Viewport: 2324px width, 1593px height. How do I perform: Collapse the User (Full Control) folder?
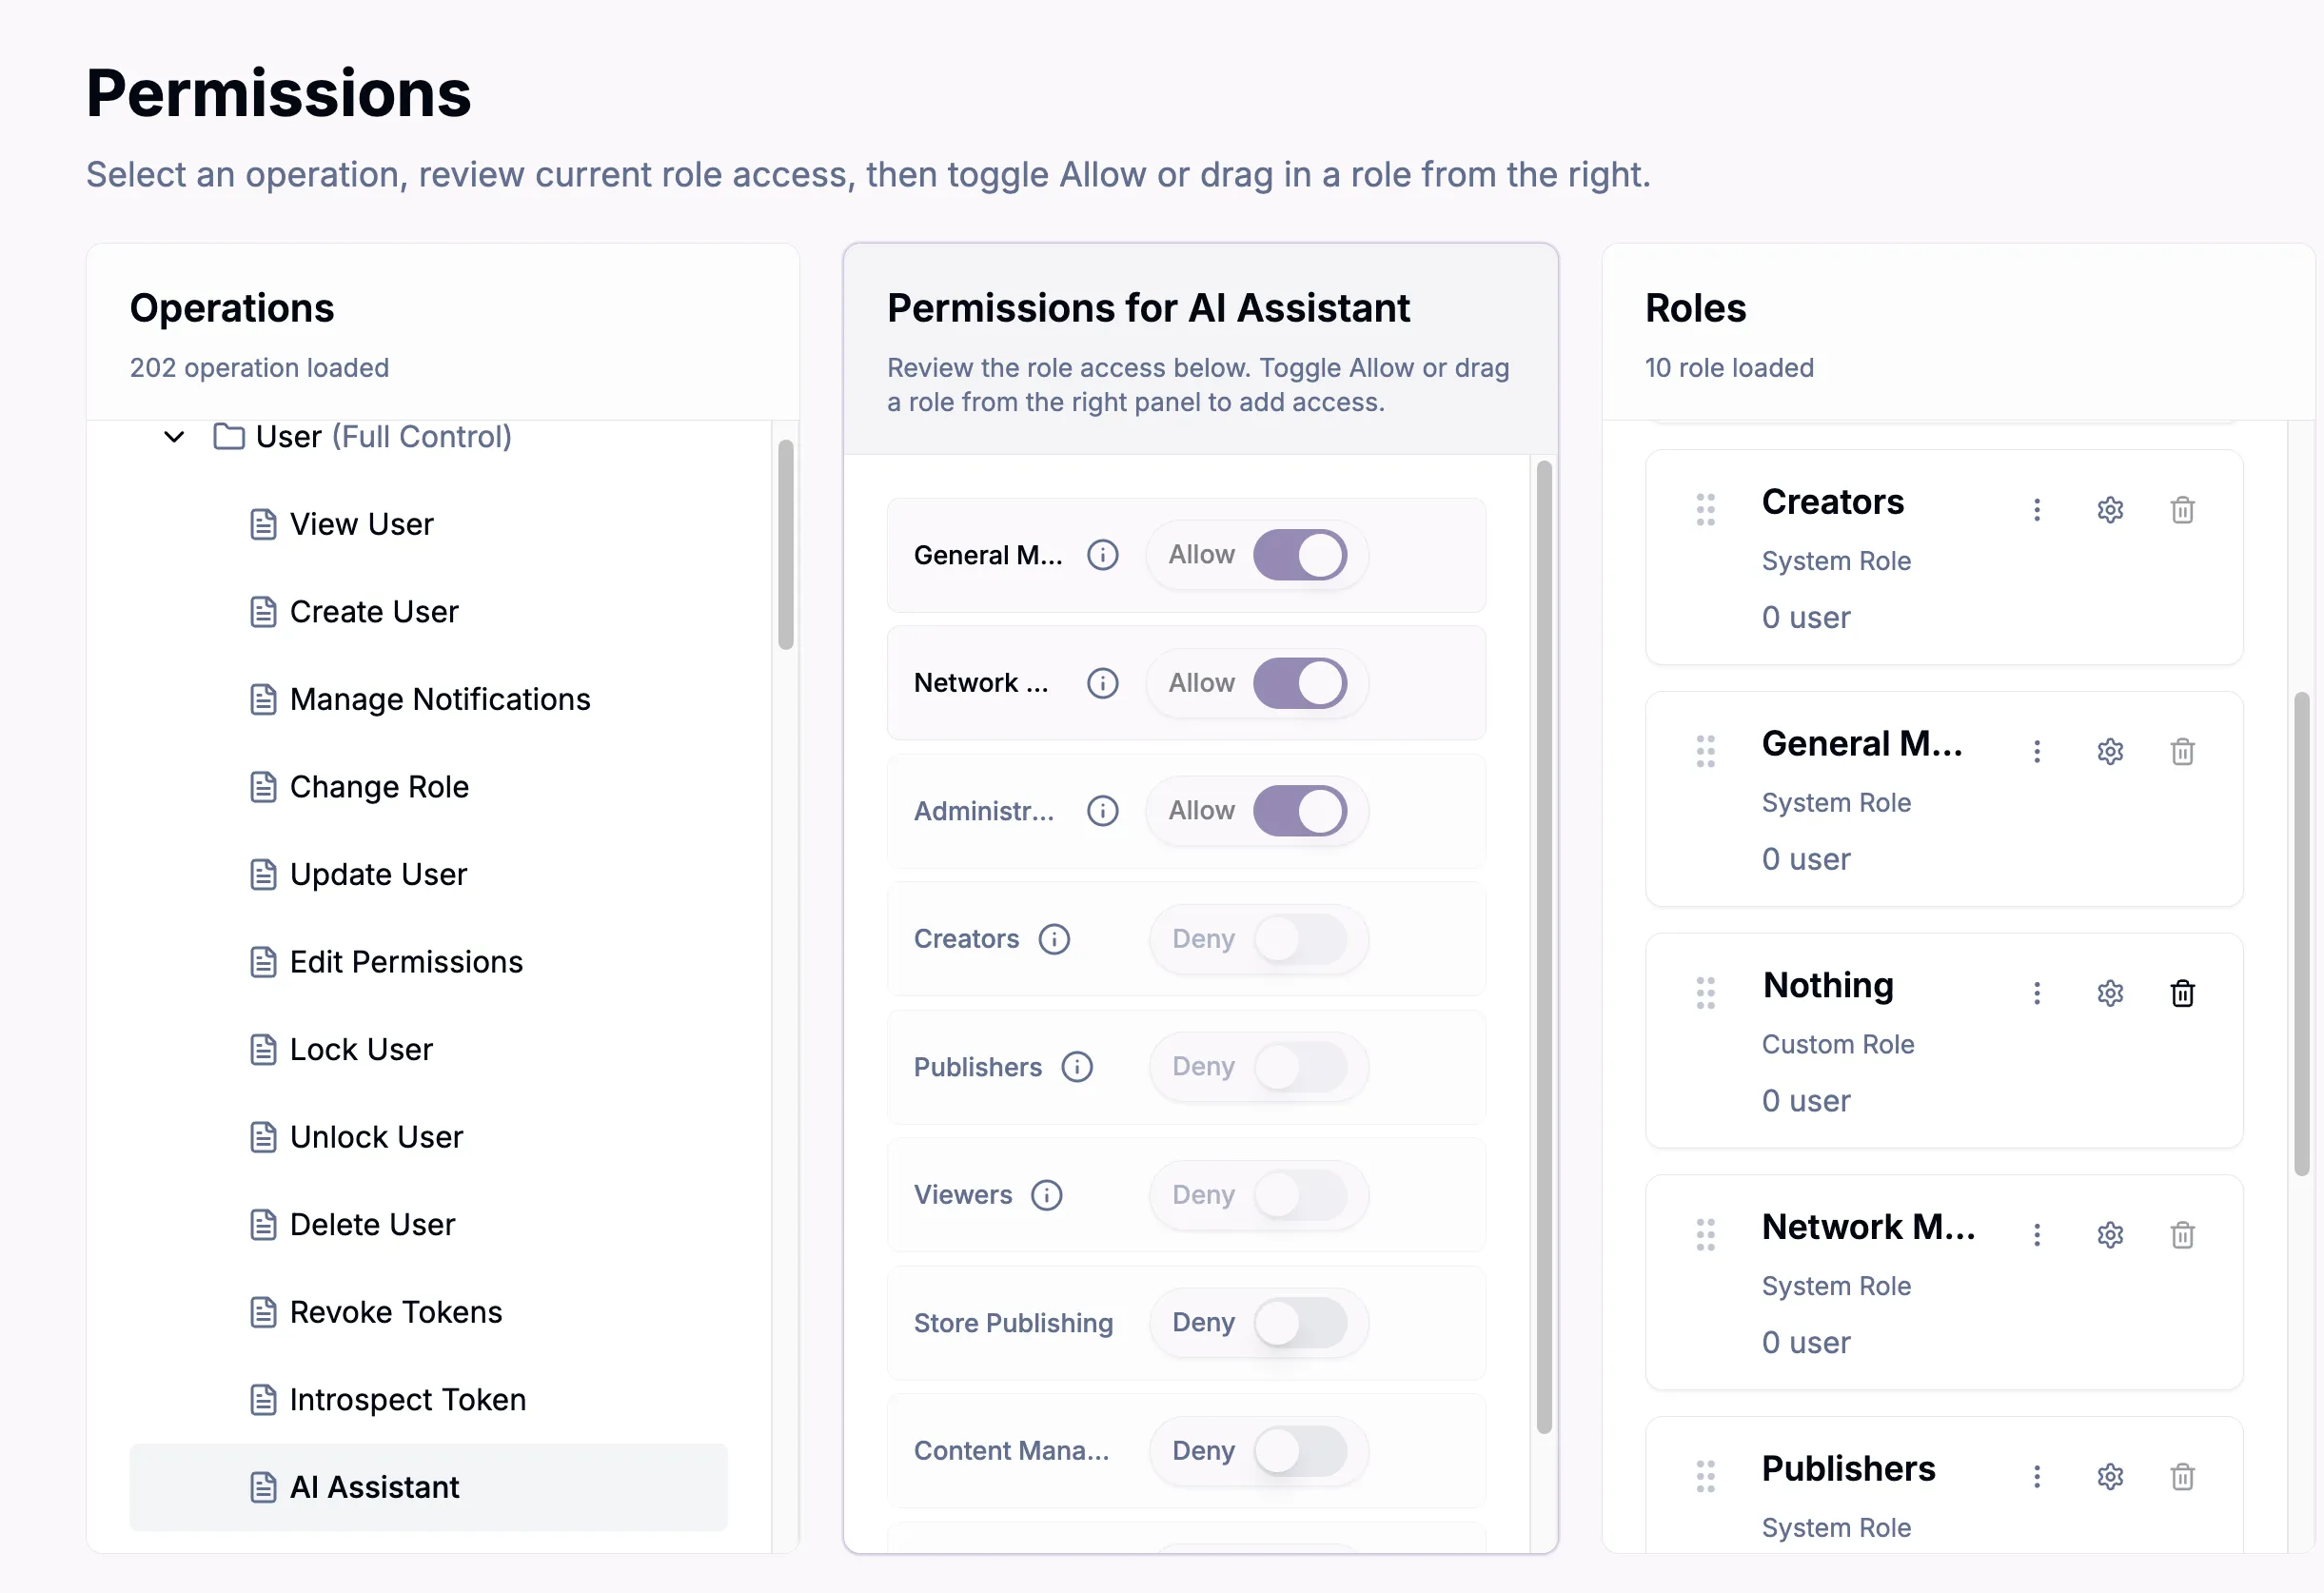pyautogui.click(x=174, y=437)
